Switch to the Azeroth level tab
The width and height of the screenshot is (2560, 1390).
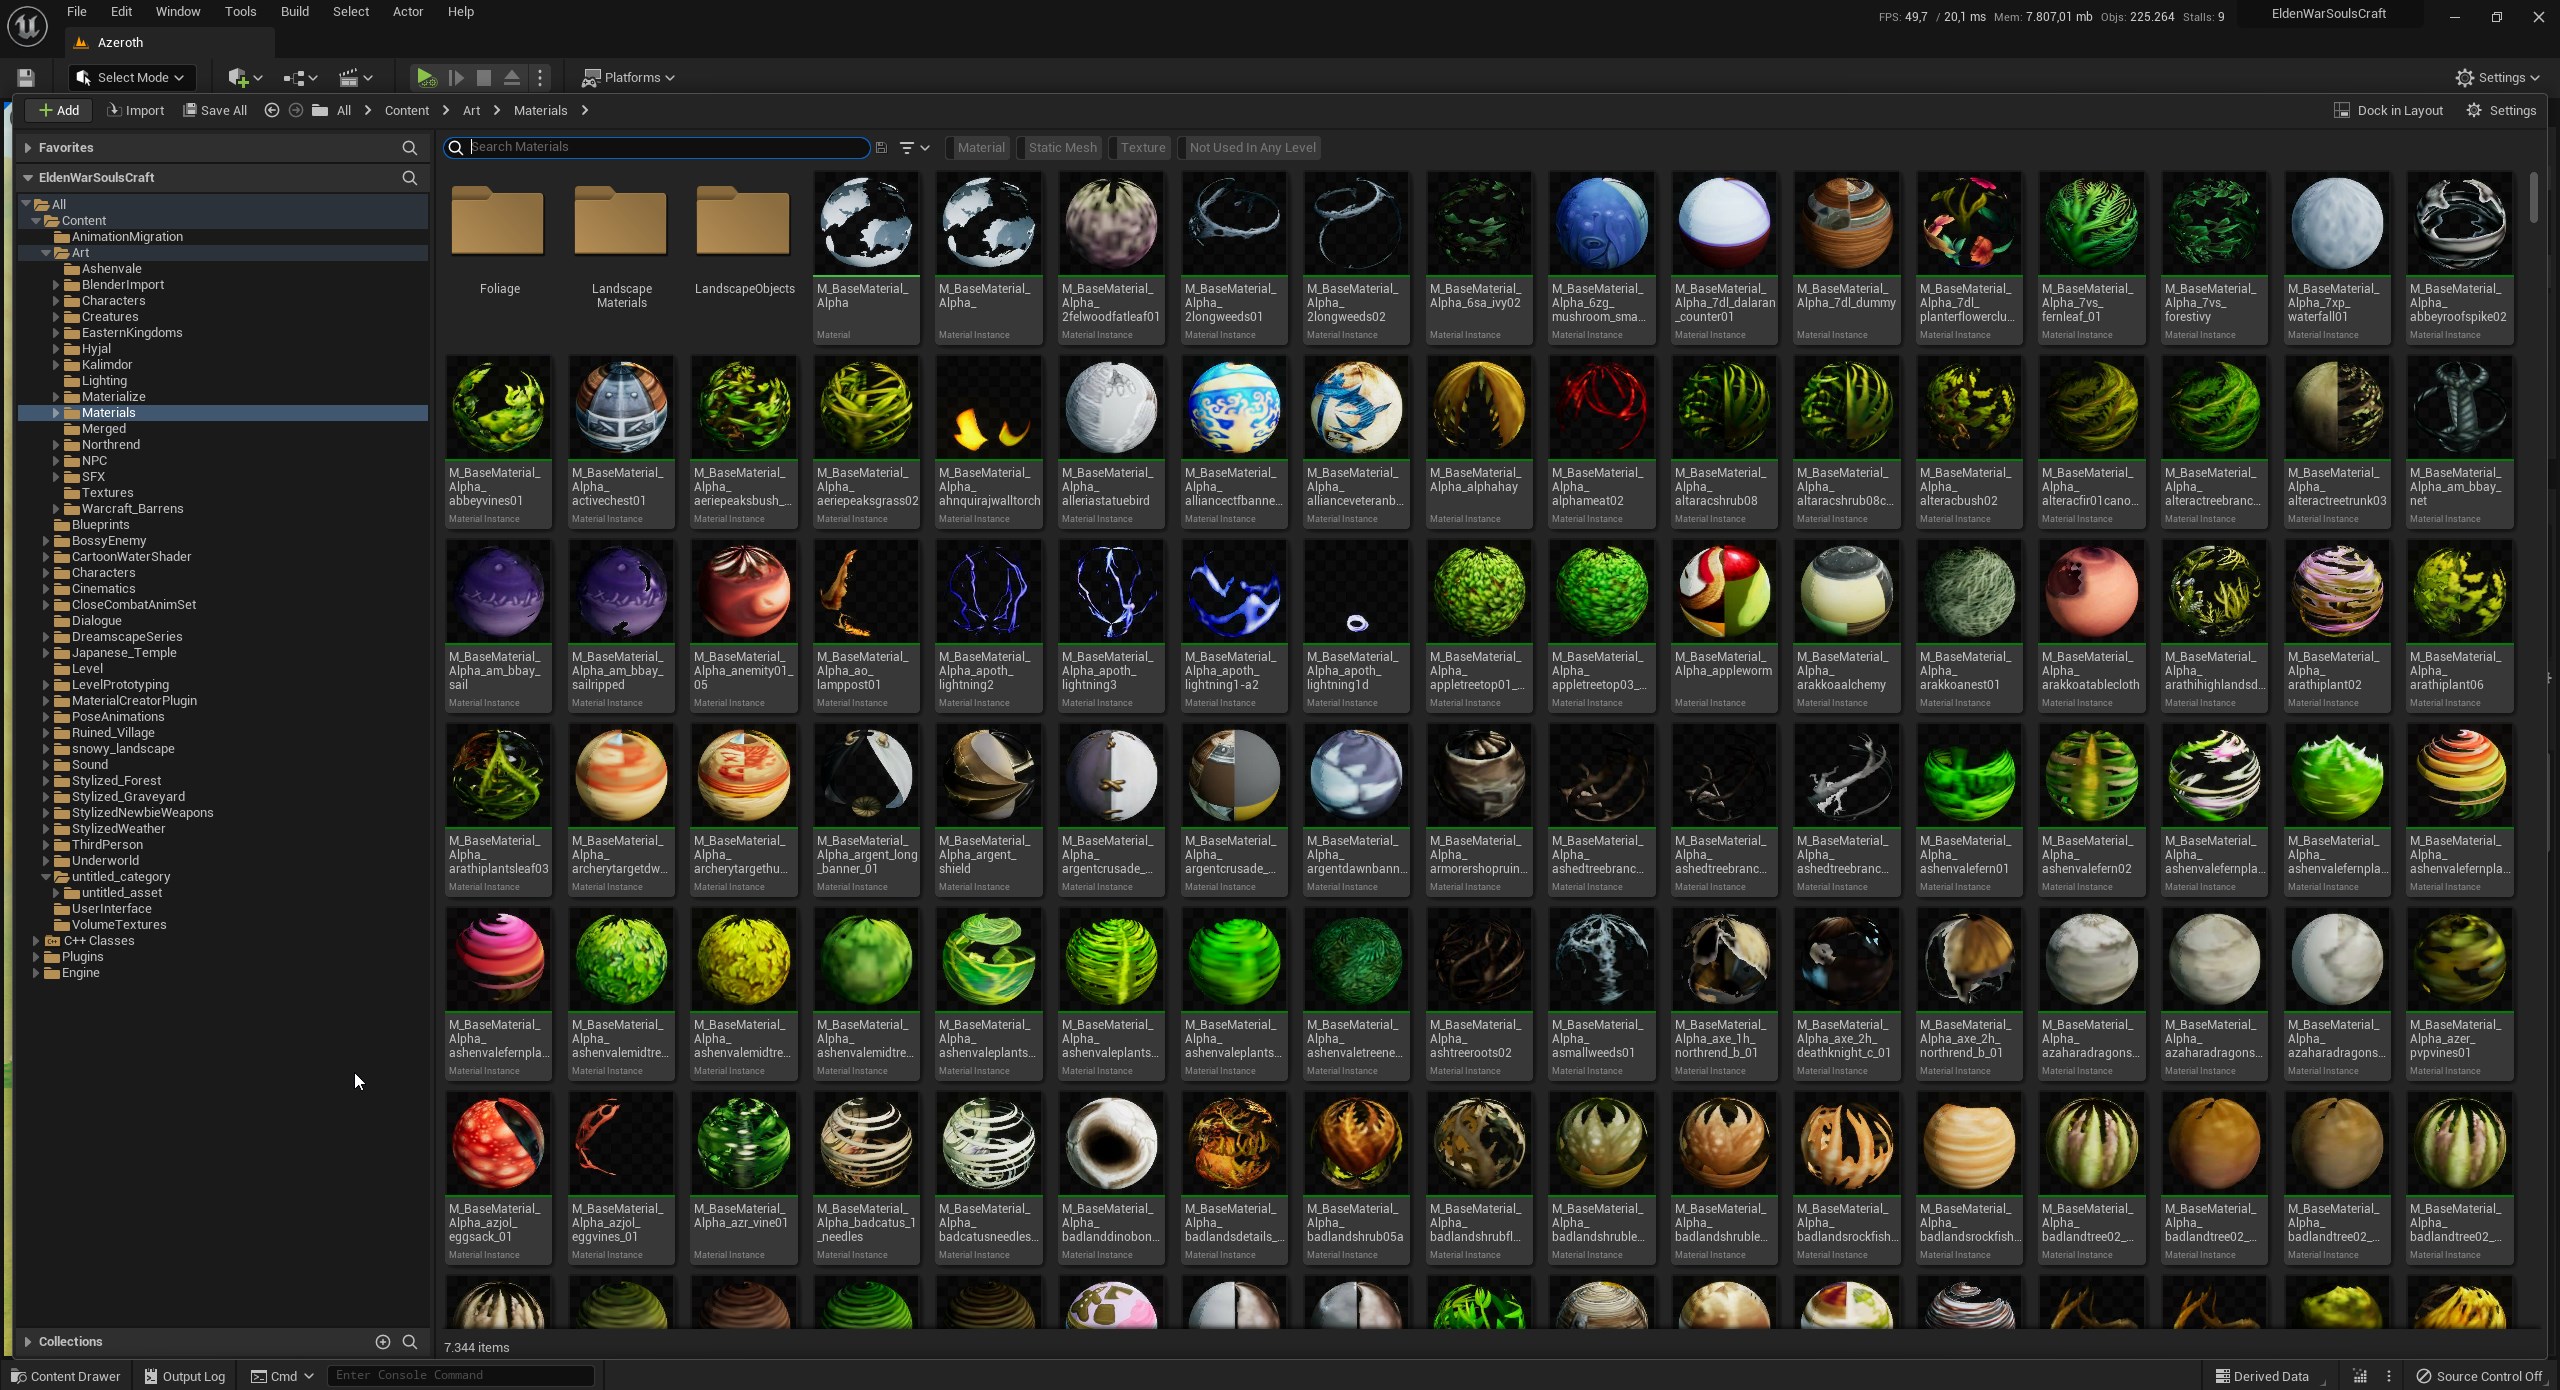[120, 43]
